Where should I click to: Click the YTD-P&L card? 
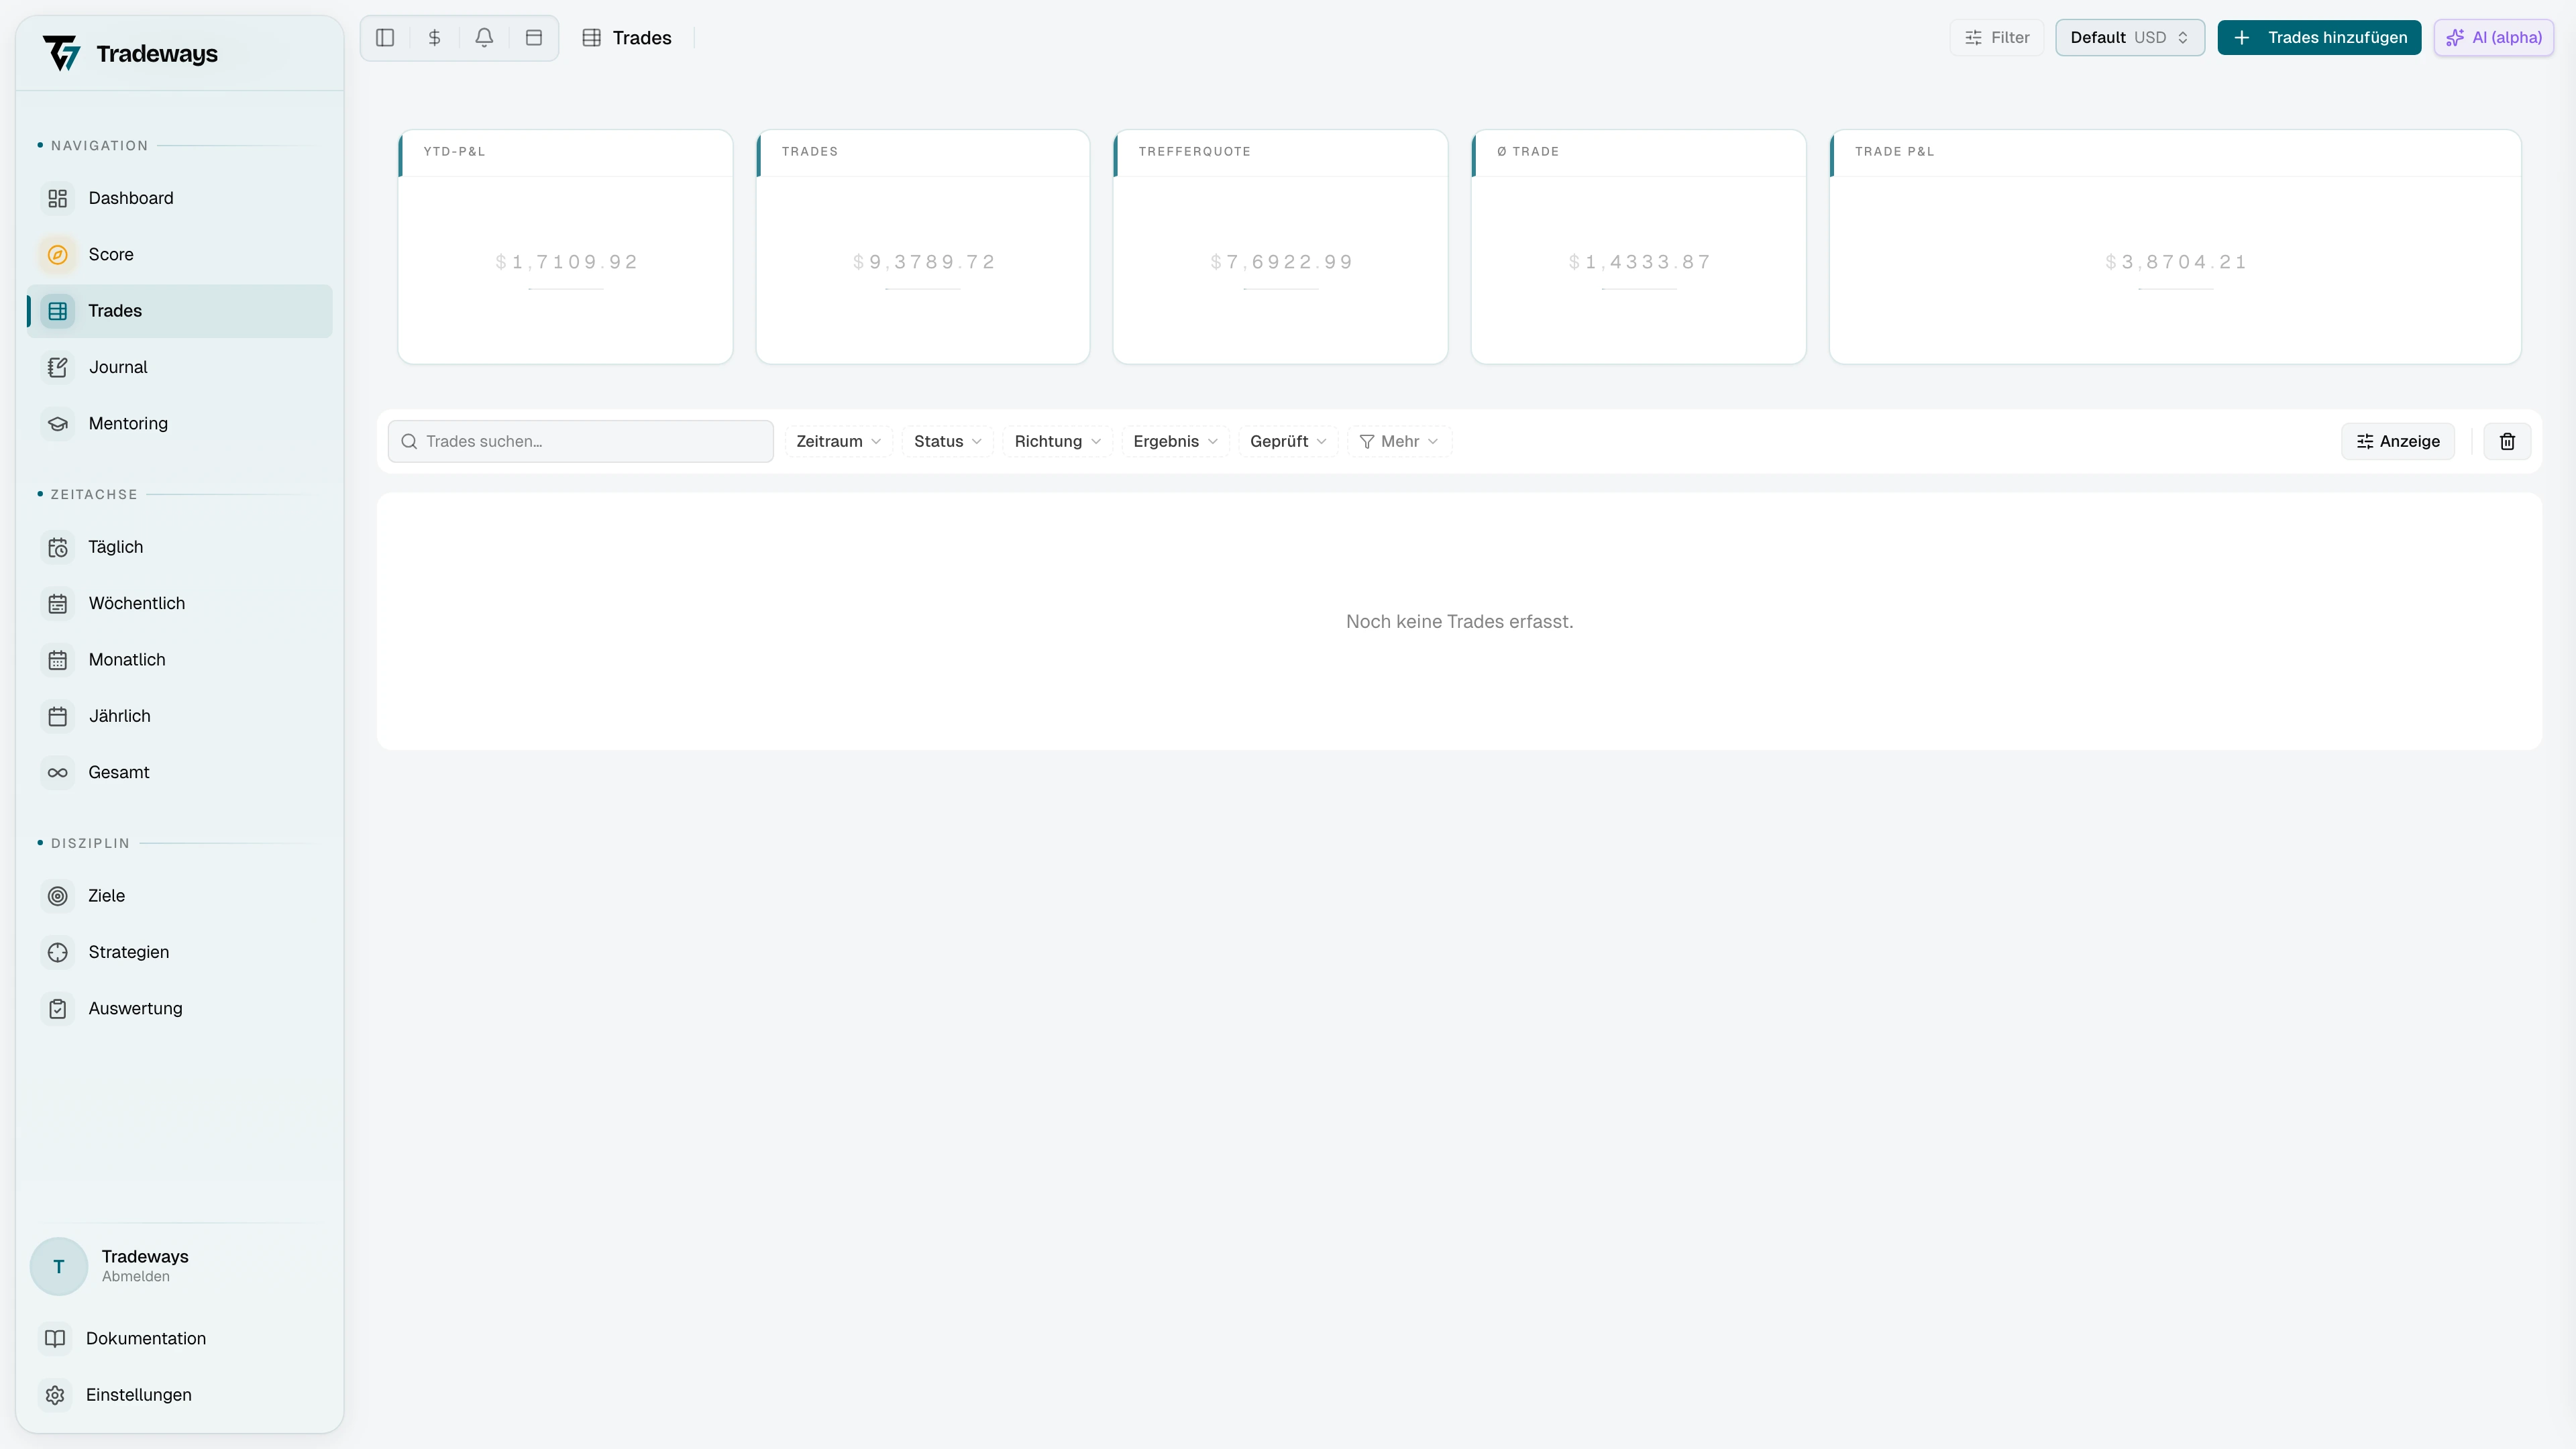[x=565, y=247]
